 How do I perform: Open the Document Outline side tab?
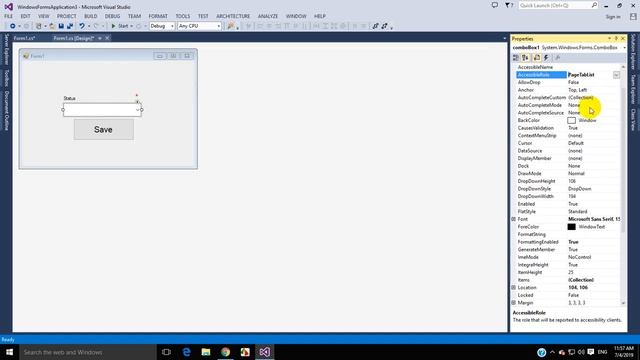tap(7, 111)
